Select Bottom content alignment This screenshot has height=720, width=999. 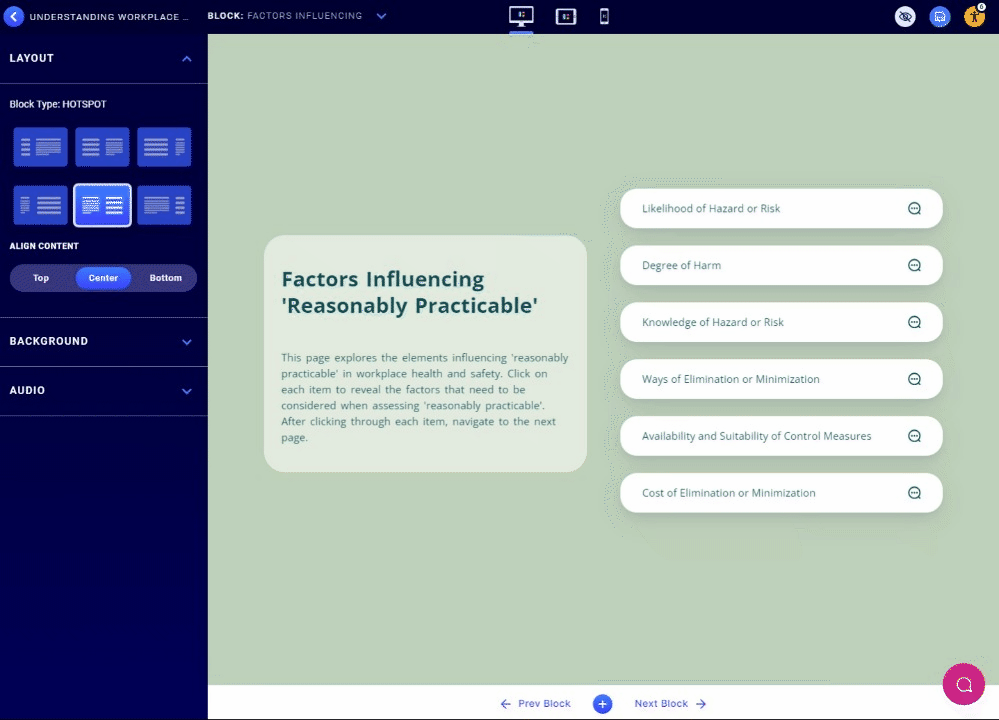click(165, 277)
